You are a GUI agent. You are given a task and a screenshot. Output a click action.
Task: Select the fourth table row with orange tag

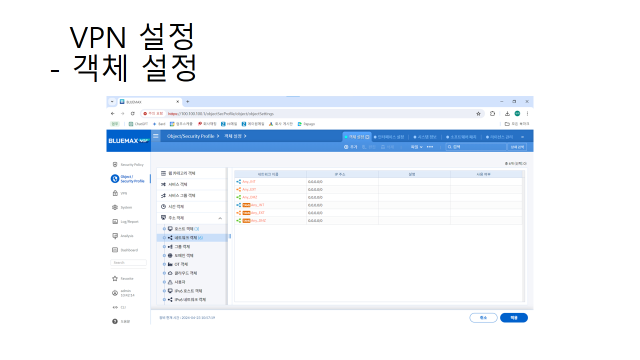point(378,205)
